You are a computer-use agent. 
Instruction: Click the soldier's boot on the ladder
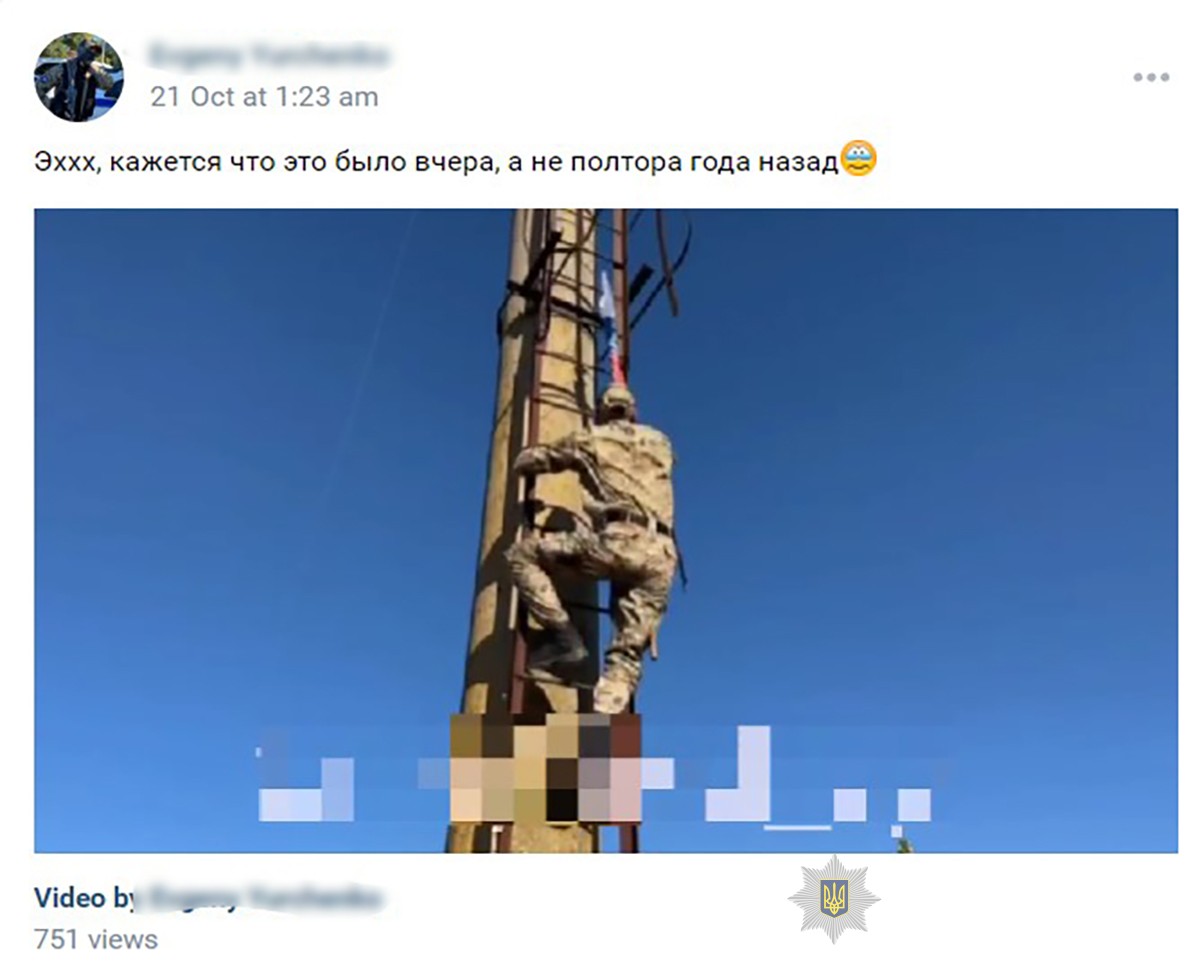click(x=612, y=694)
